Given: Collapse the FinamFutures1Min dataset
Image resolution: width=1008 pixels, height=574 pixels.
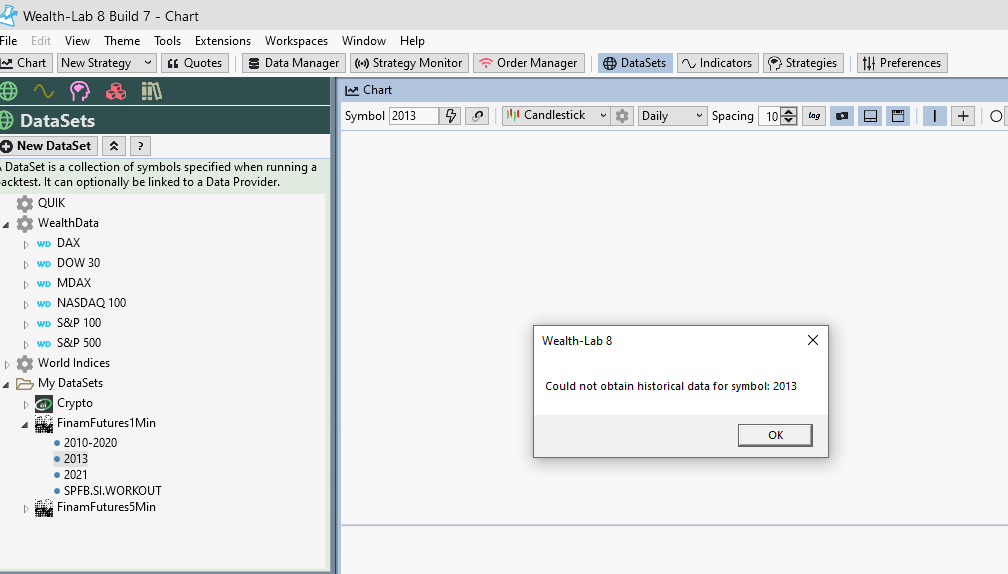Looking at the screenshot, I should pyautogui.click(x=25, y=424).
